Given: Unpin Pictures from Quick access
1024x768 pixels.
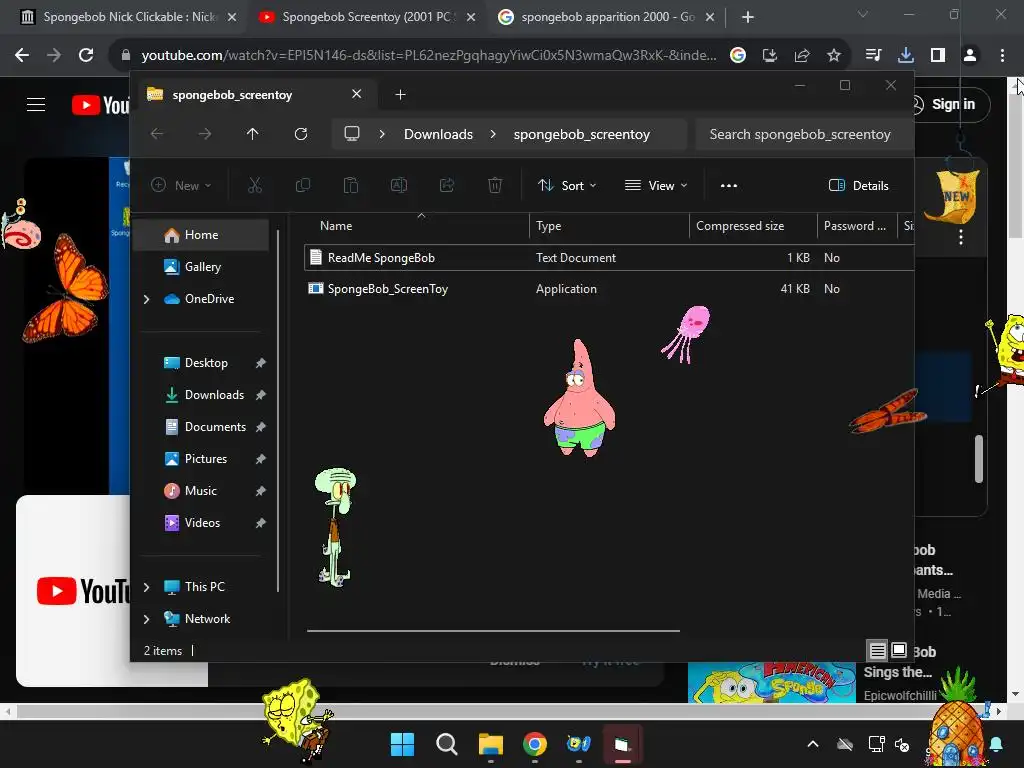Looking at the screenshot, I should click(x=261, y=459).
